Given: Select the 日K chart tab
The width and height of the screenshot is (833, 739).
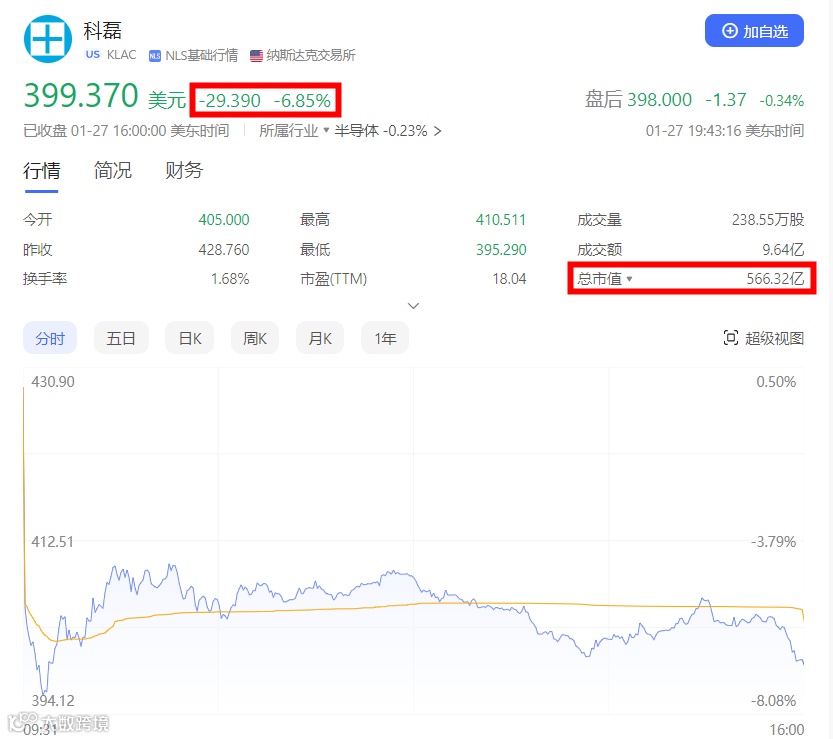Looking at the screenshot, I should click(190, 338).
